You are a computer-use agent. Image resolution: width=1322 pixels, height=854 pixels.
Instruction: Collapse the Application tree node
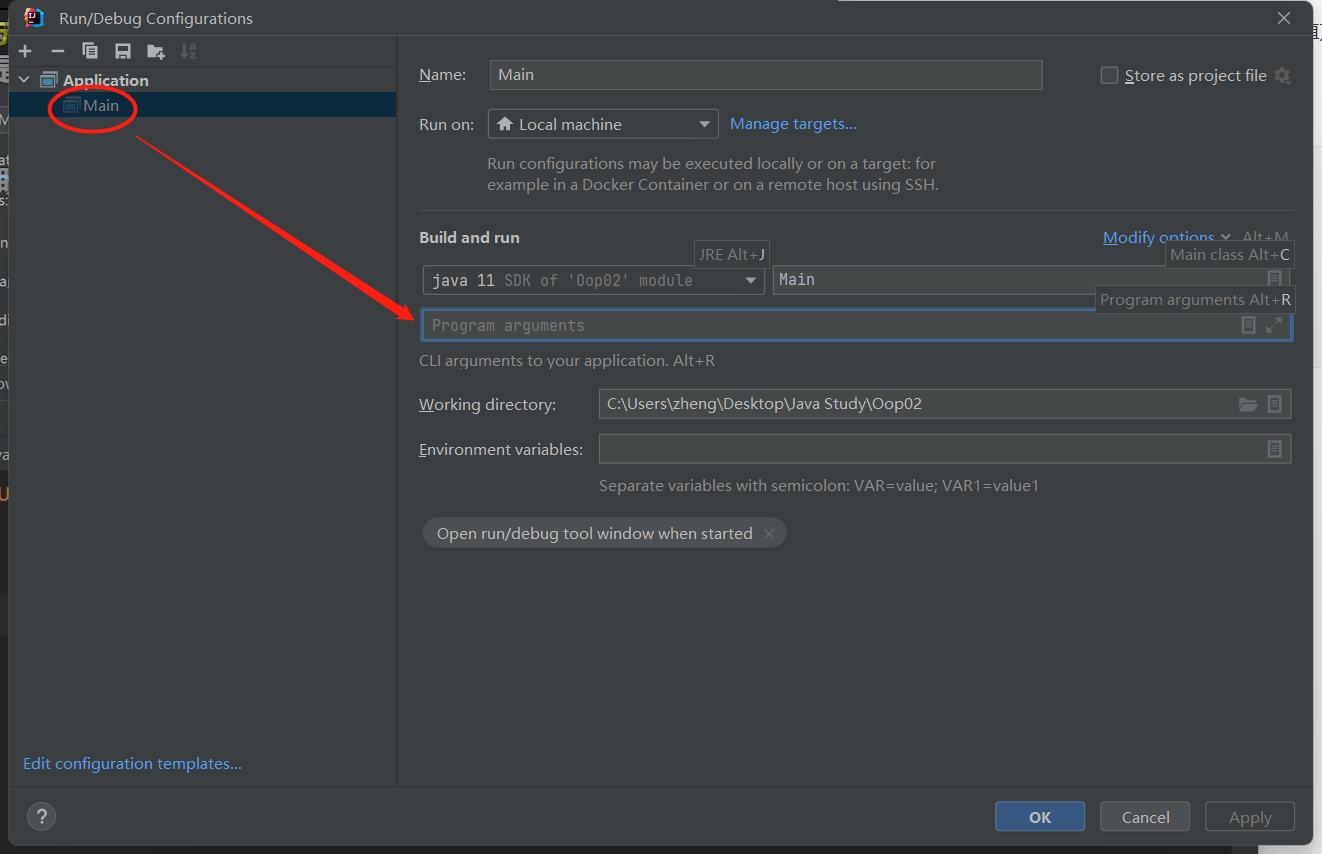[25, 80]
